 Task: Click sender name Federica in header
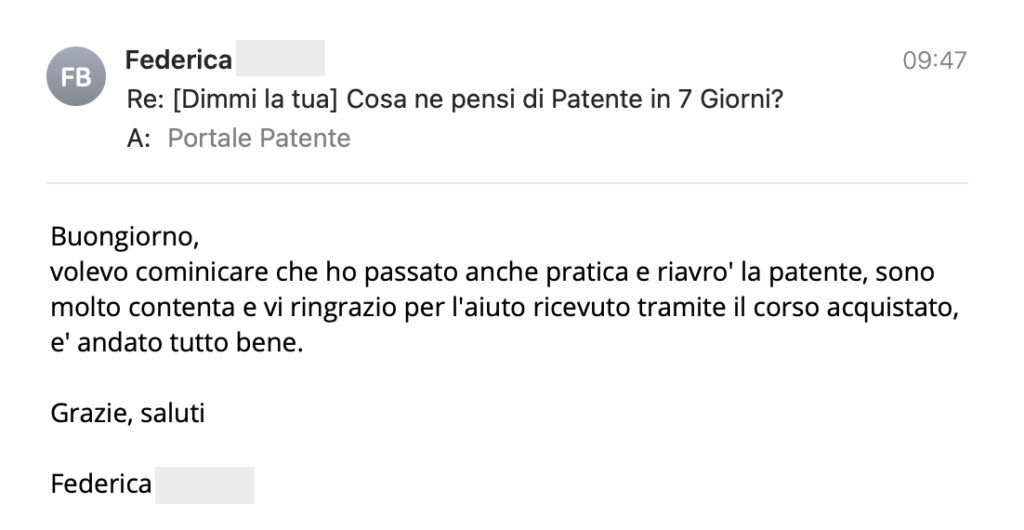178,60
